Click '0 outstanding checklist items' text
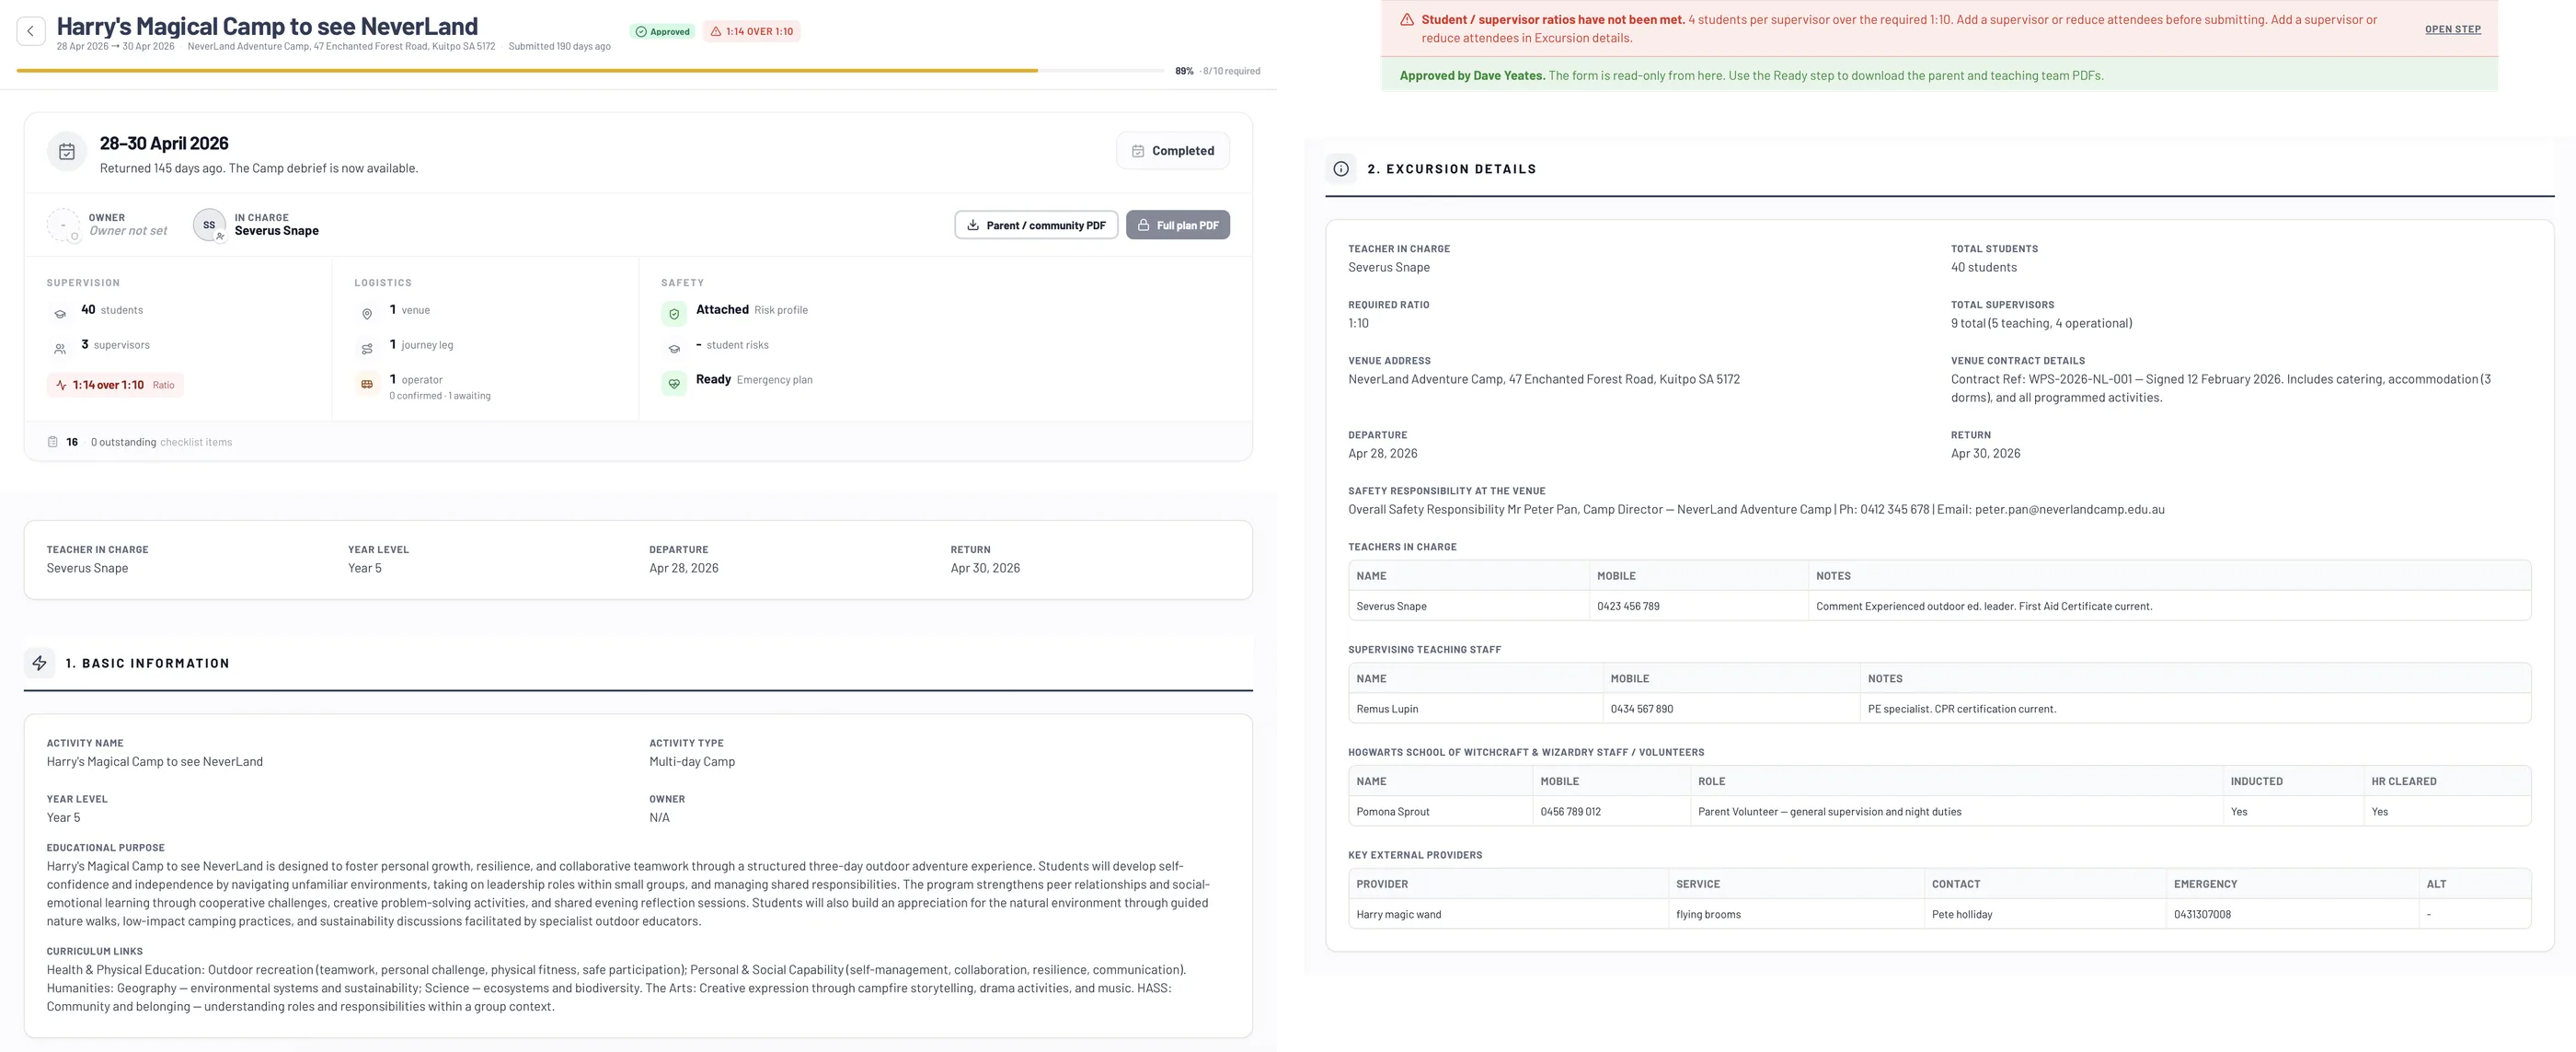2576x1052 pixels. 161,442
